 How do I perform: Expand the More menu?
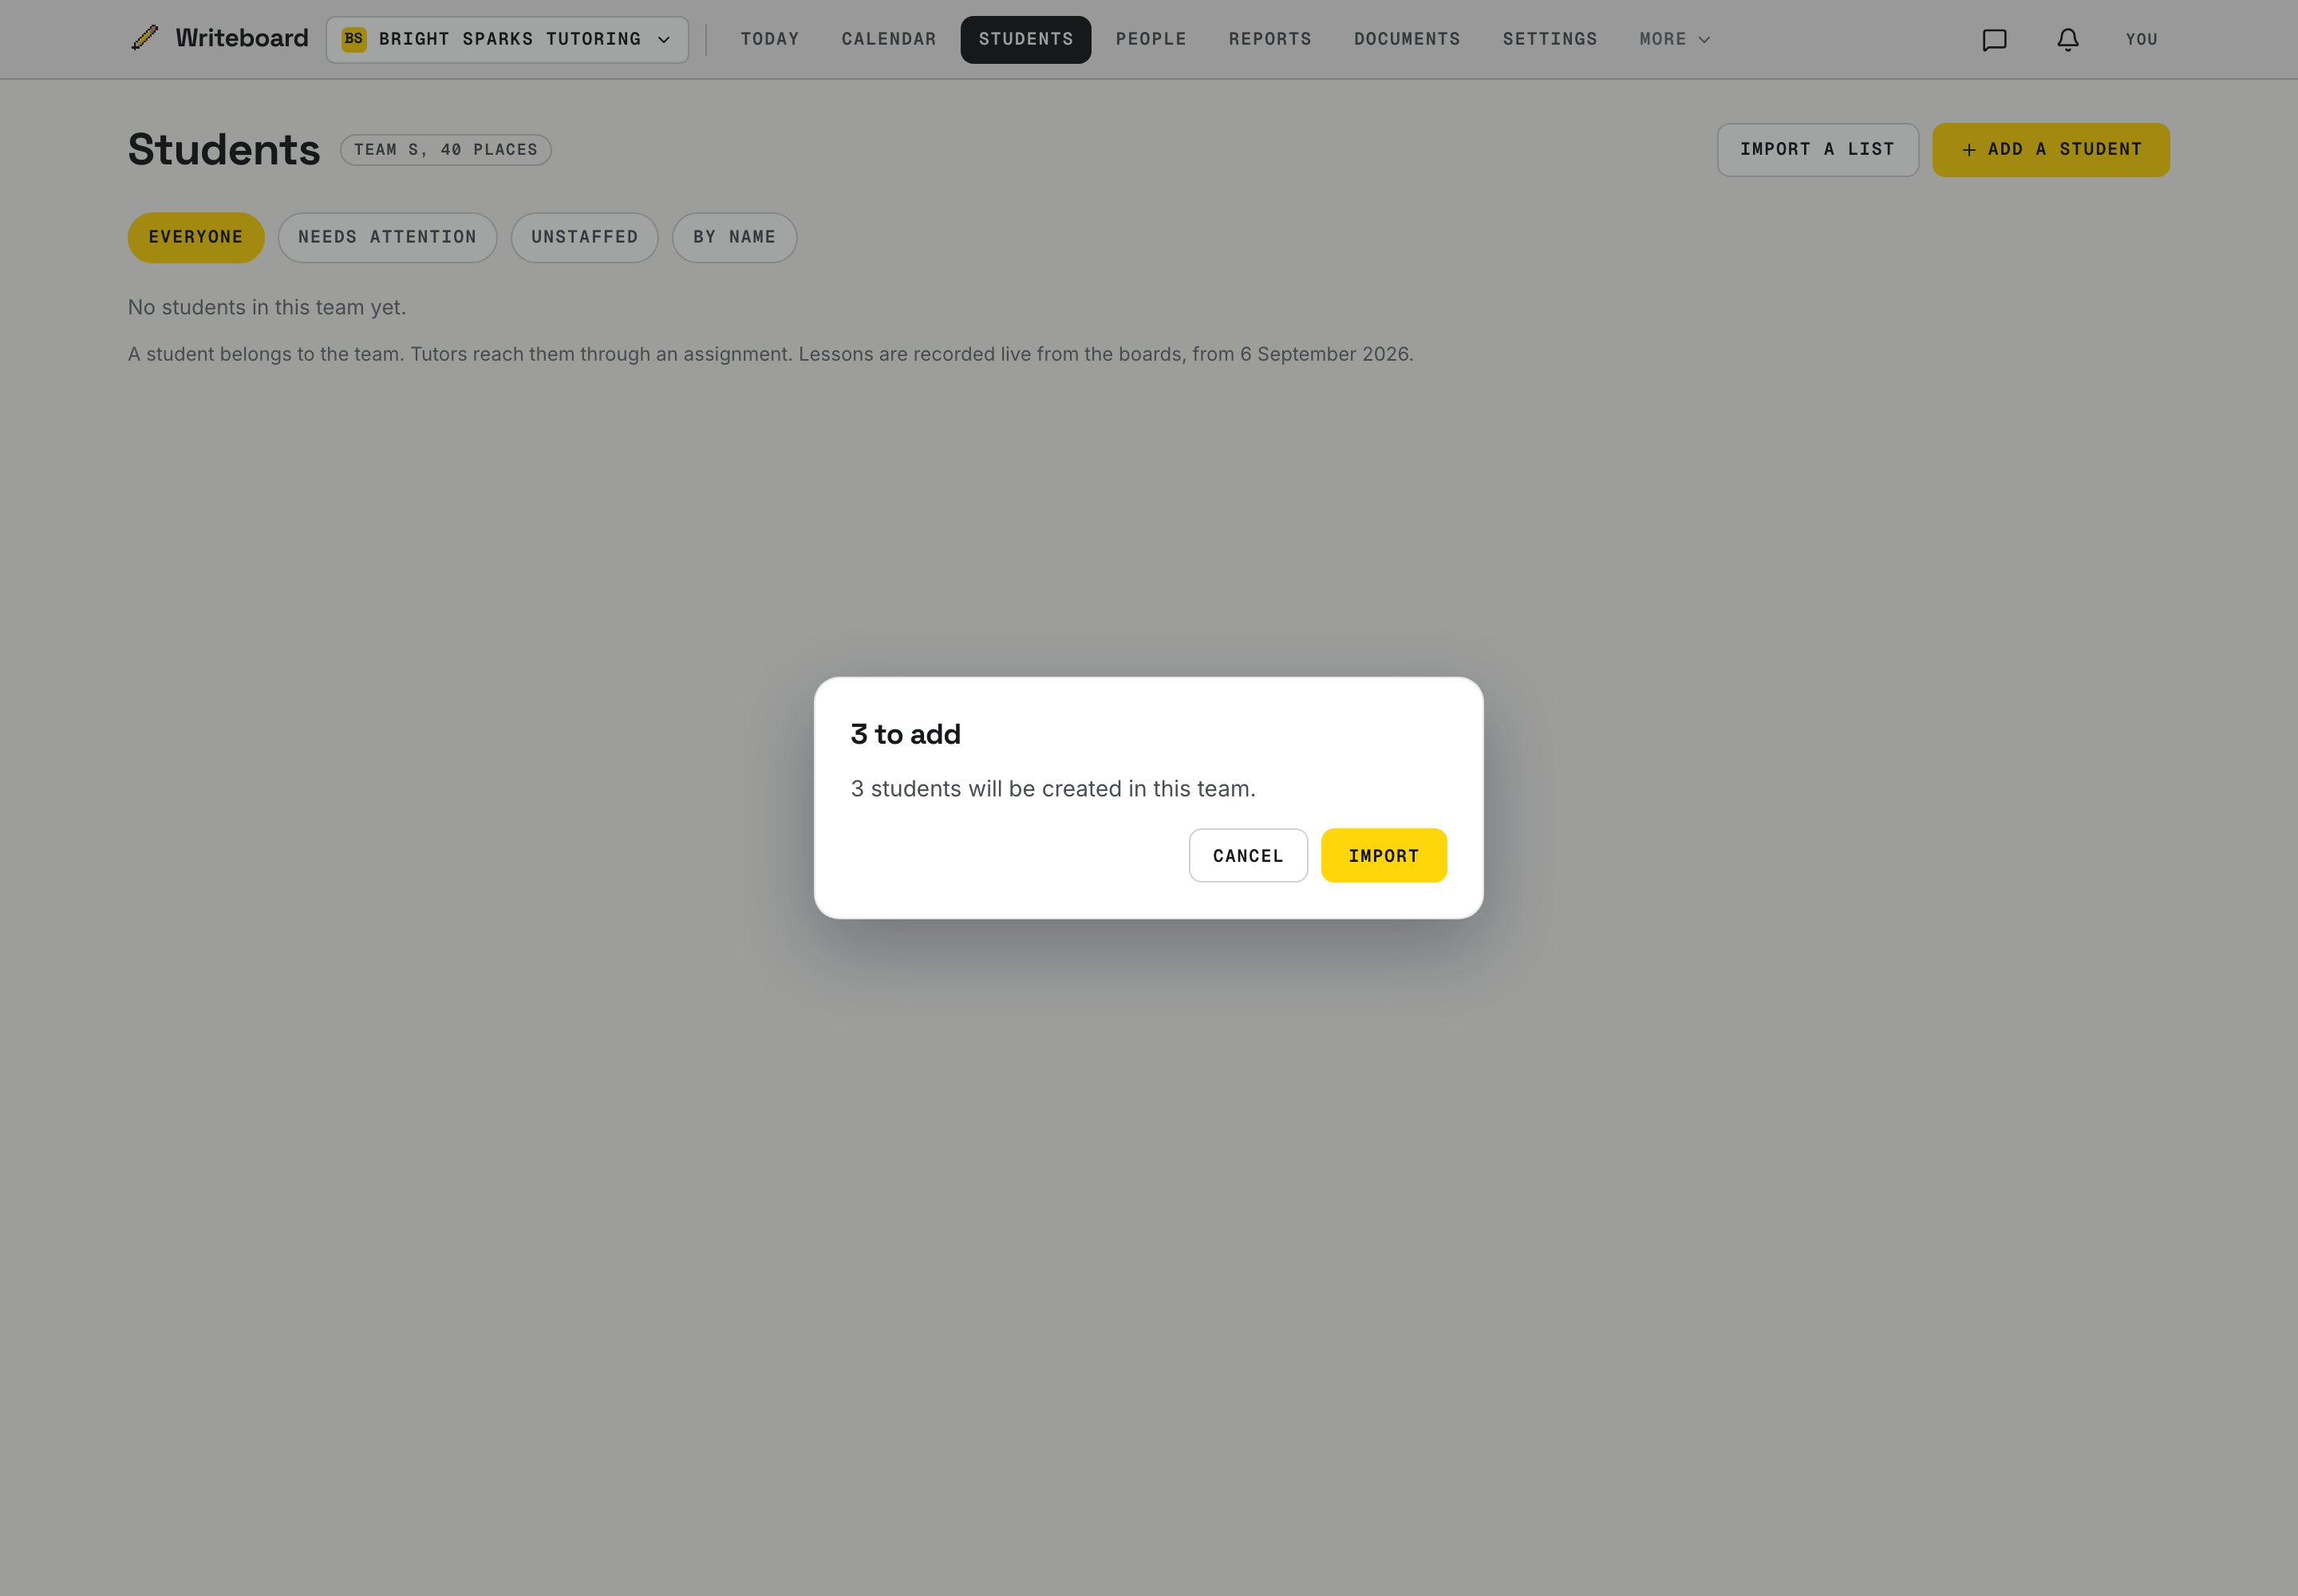[1674, 39]
